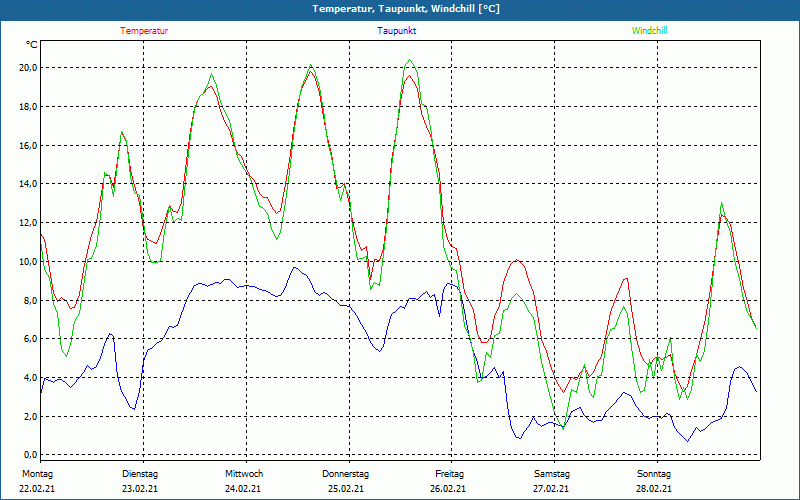Click the date 24.02.21

coord(243,489)
